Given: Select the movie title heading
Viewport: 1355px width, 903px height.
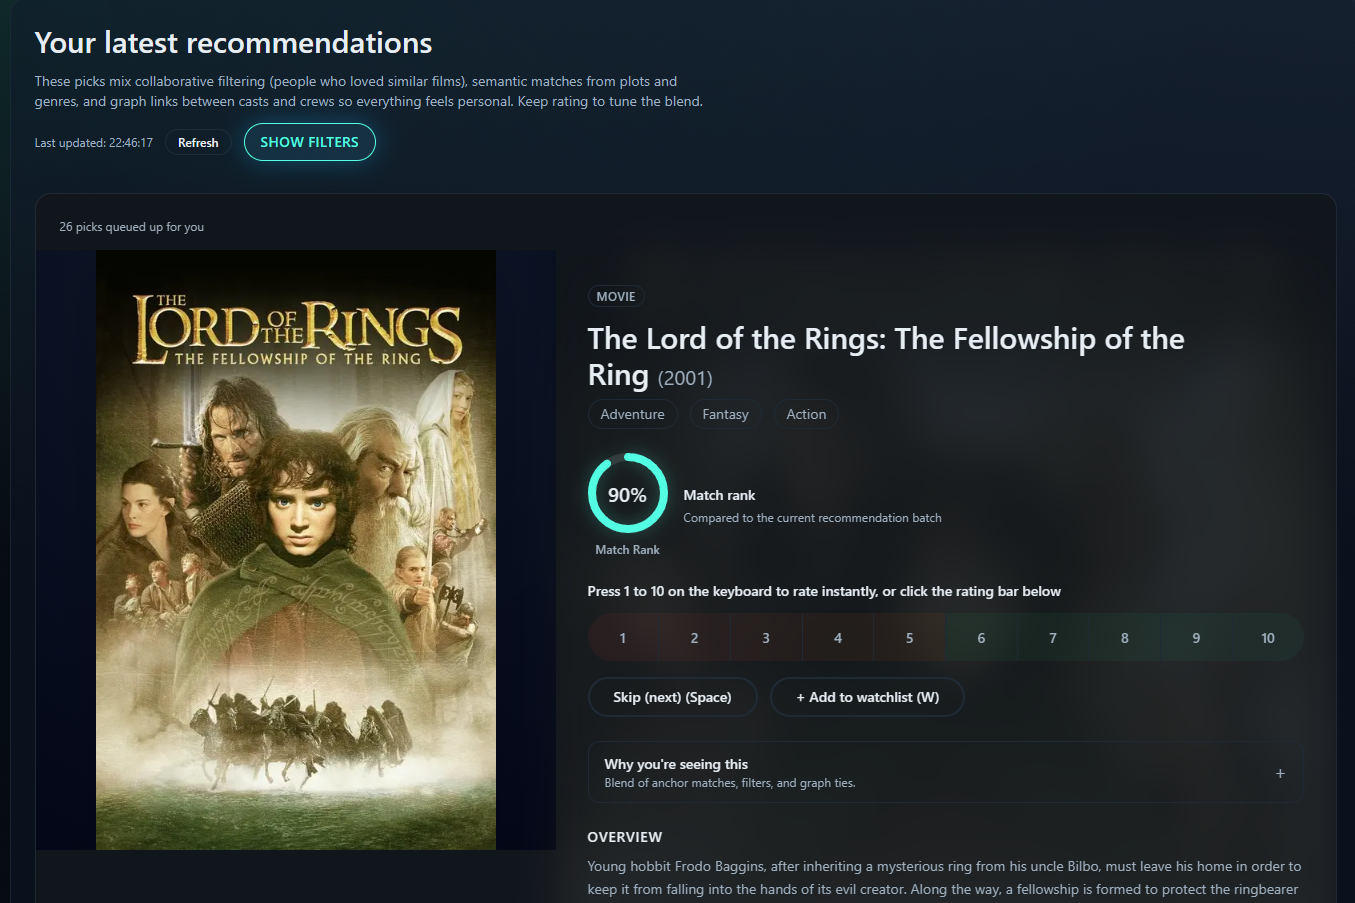Looking at the screenshot, I should pyautogui.click(x=886, y=356).
